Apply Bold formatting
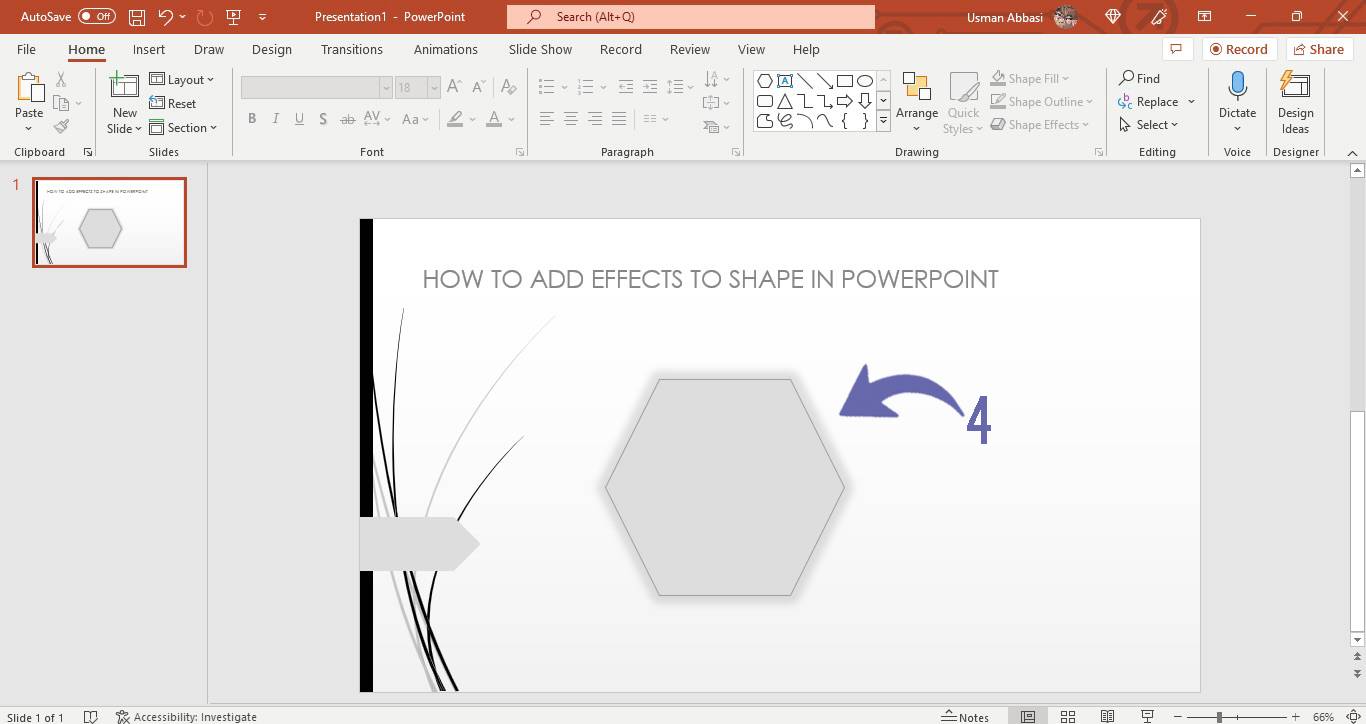 (x=252, y=119)
